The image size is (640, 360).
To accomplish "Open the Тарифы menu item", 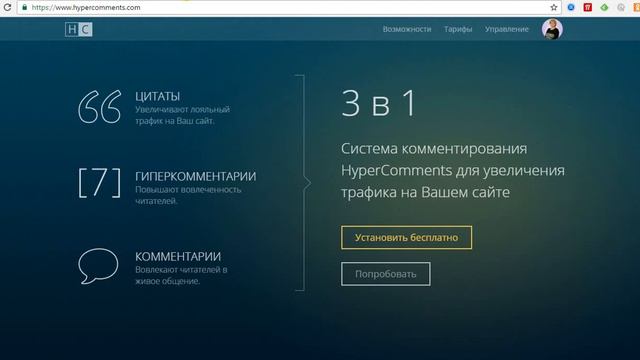I will click(458, 29).
